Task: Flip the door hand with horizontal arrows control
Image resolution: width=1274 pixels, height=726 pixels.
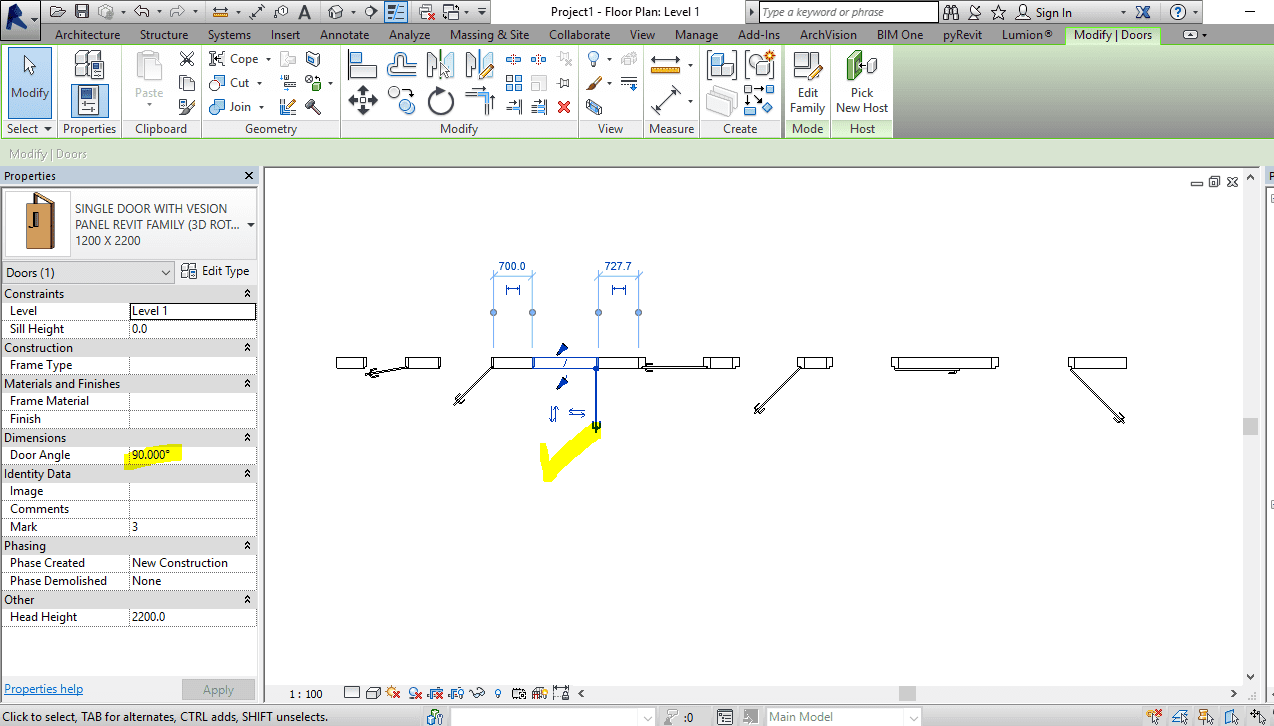Action: point(577,411)
